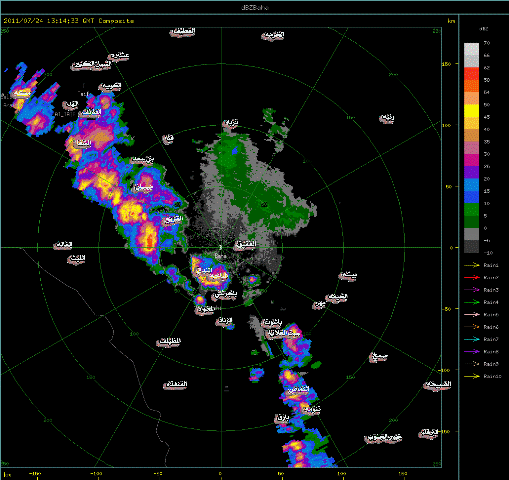Click the title text at window top
The width and height of the screenshot is (509, 480).
point(255,7)
